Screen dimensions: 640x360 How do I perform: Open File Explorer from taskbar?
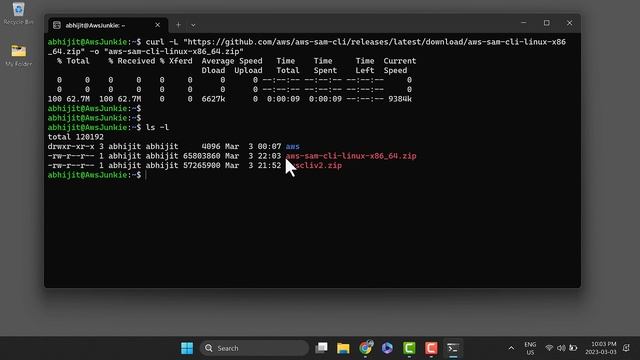343,348
